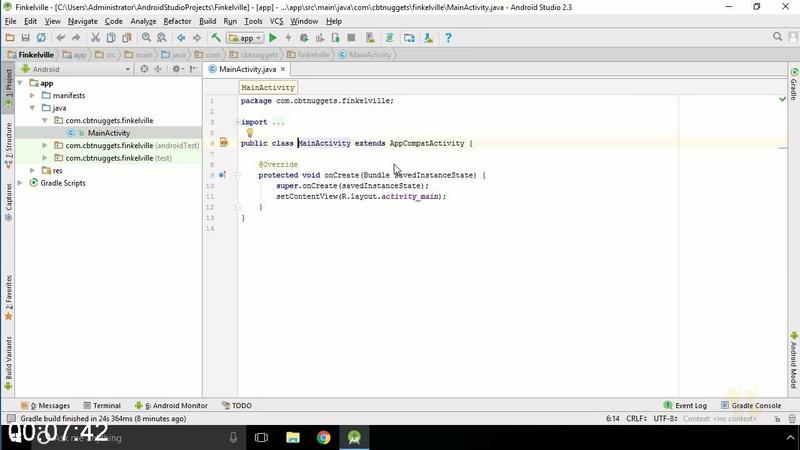Click the Help question mark icon
This screenshot has width=800, height=450.
click(x=448, y=38)
